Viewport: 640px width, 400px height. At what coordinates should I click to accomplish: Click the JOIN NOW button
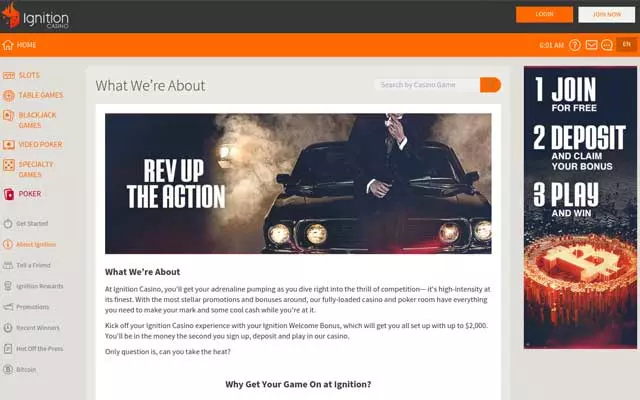606,14
